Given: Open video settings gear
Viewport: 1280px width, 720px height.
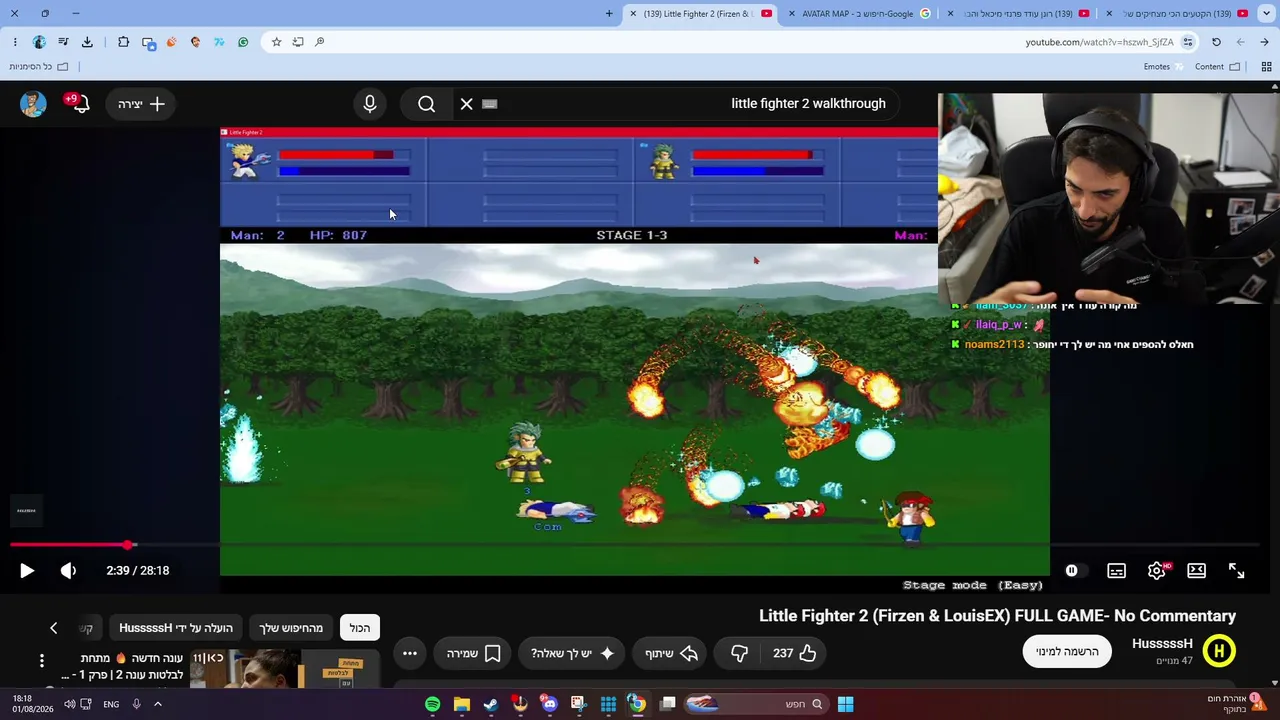Looking at the screenshot, I should 1157,571.
